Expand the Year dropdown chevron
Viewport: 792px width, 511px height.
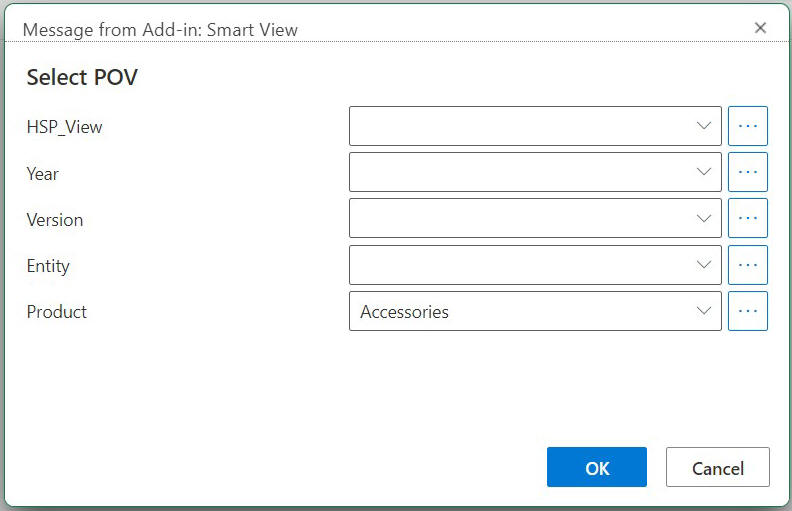[x=703, y=172]
